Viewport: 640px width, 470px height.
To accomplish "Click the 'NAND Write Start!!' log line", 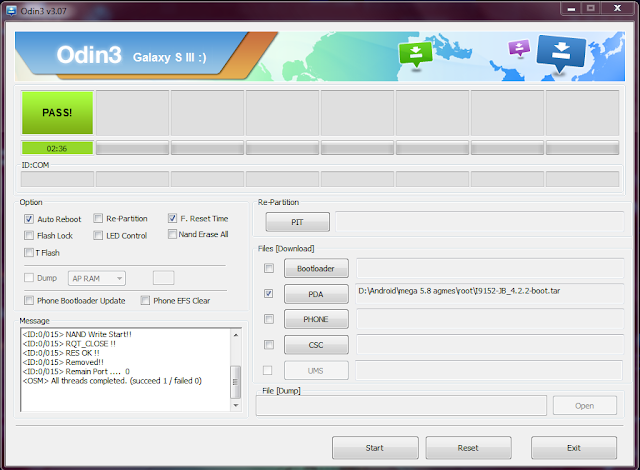I will point(77,334).
